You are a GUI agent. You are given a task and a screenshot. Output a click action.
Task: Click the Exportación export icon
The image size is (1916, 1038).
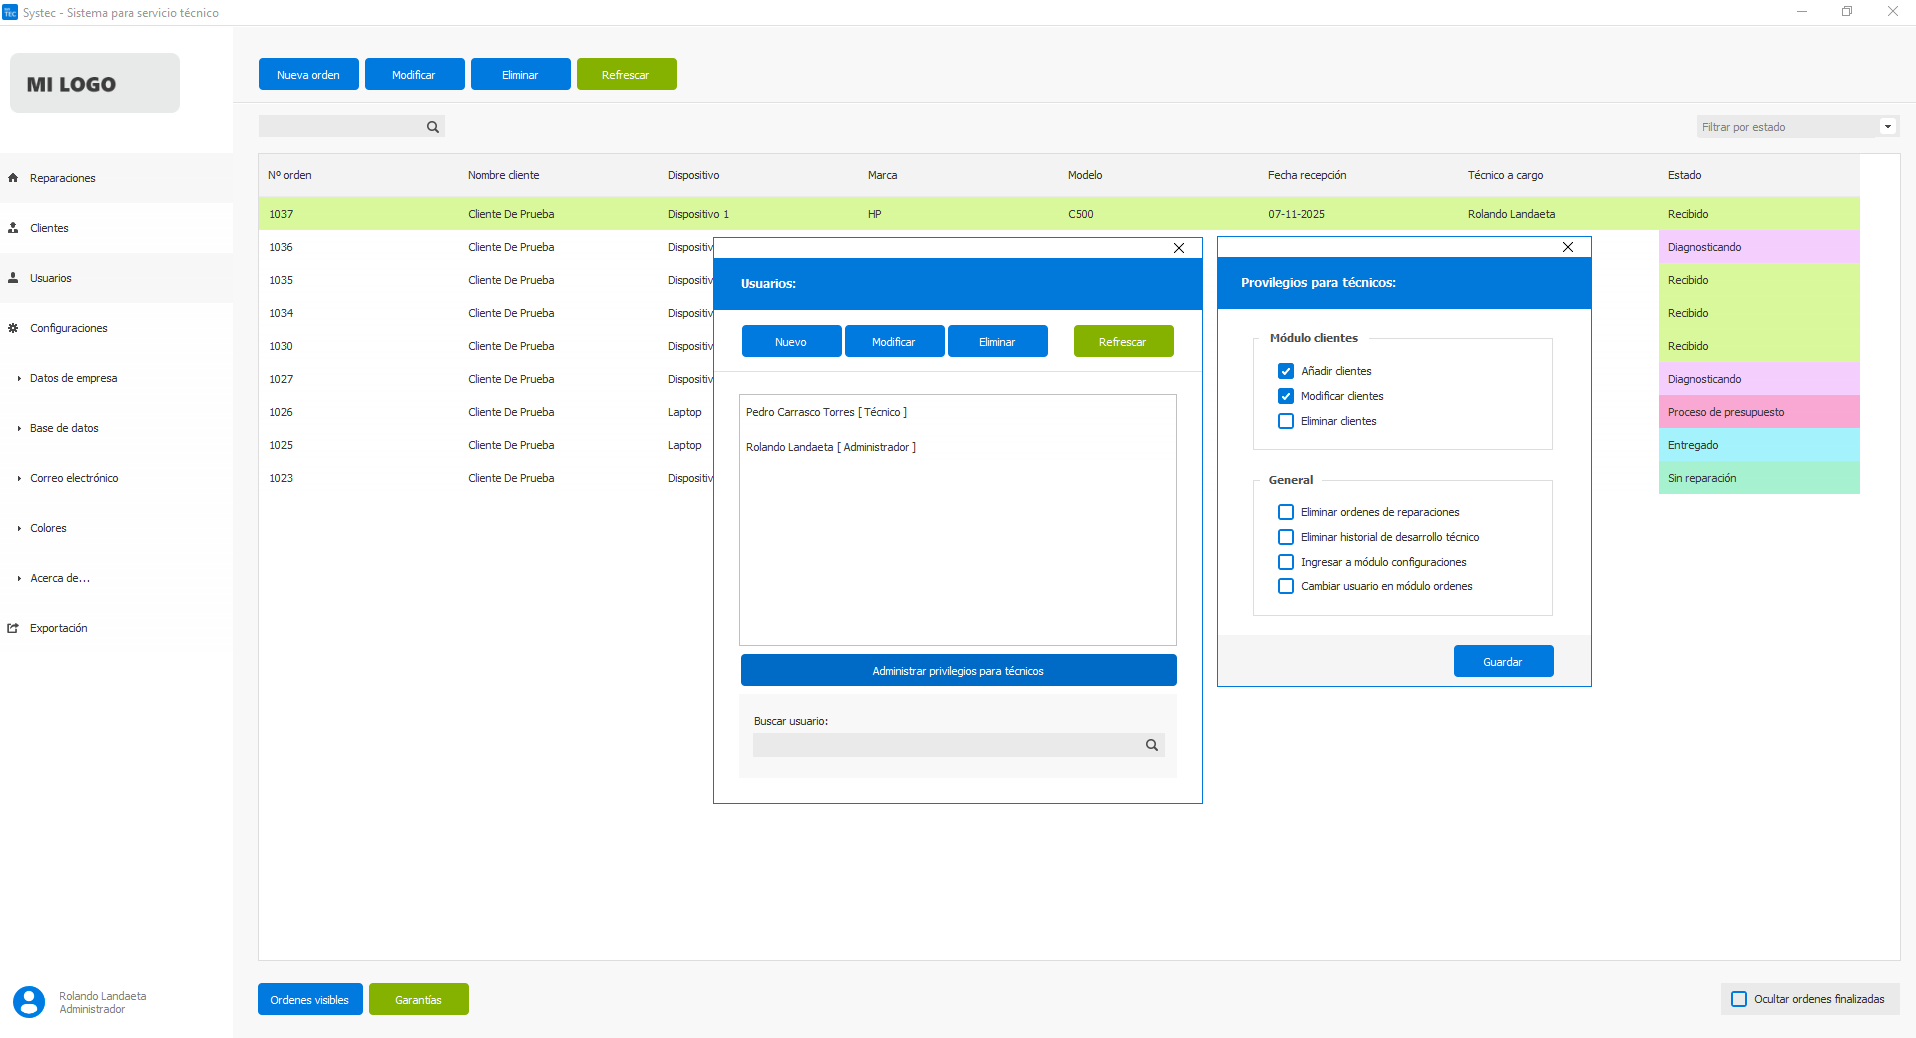(13, 628)
